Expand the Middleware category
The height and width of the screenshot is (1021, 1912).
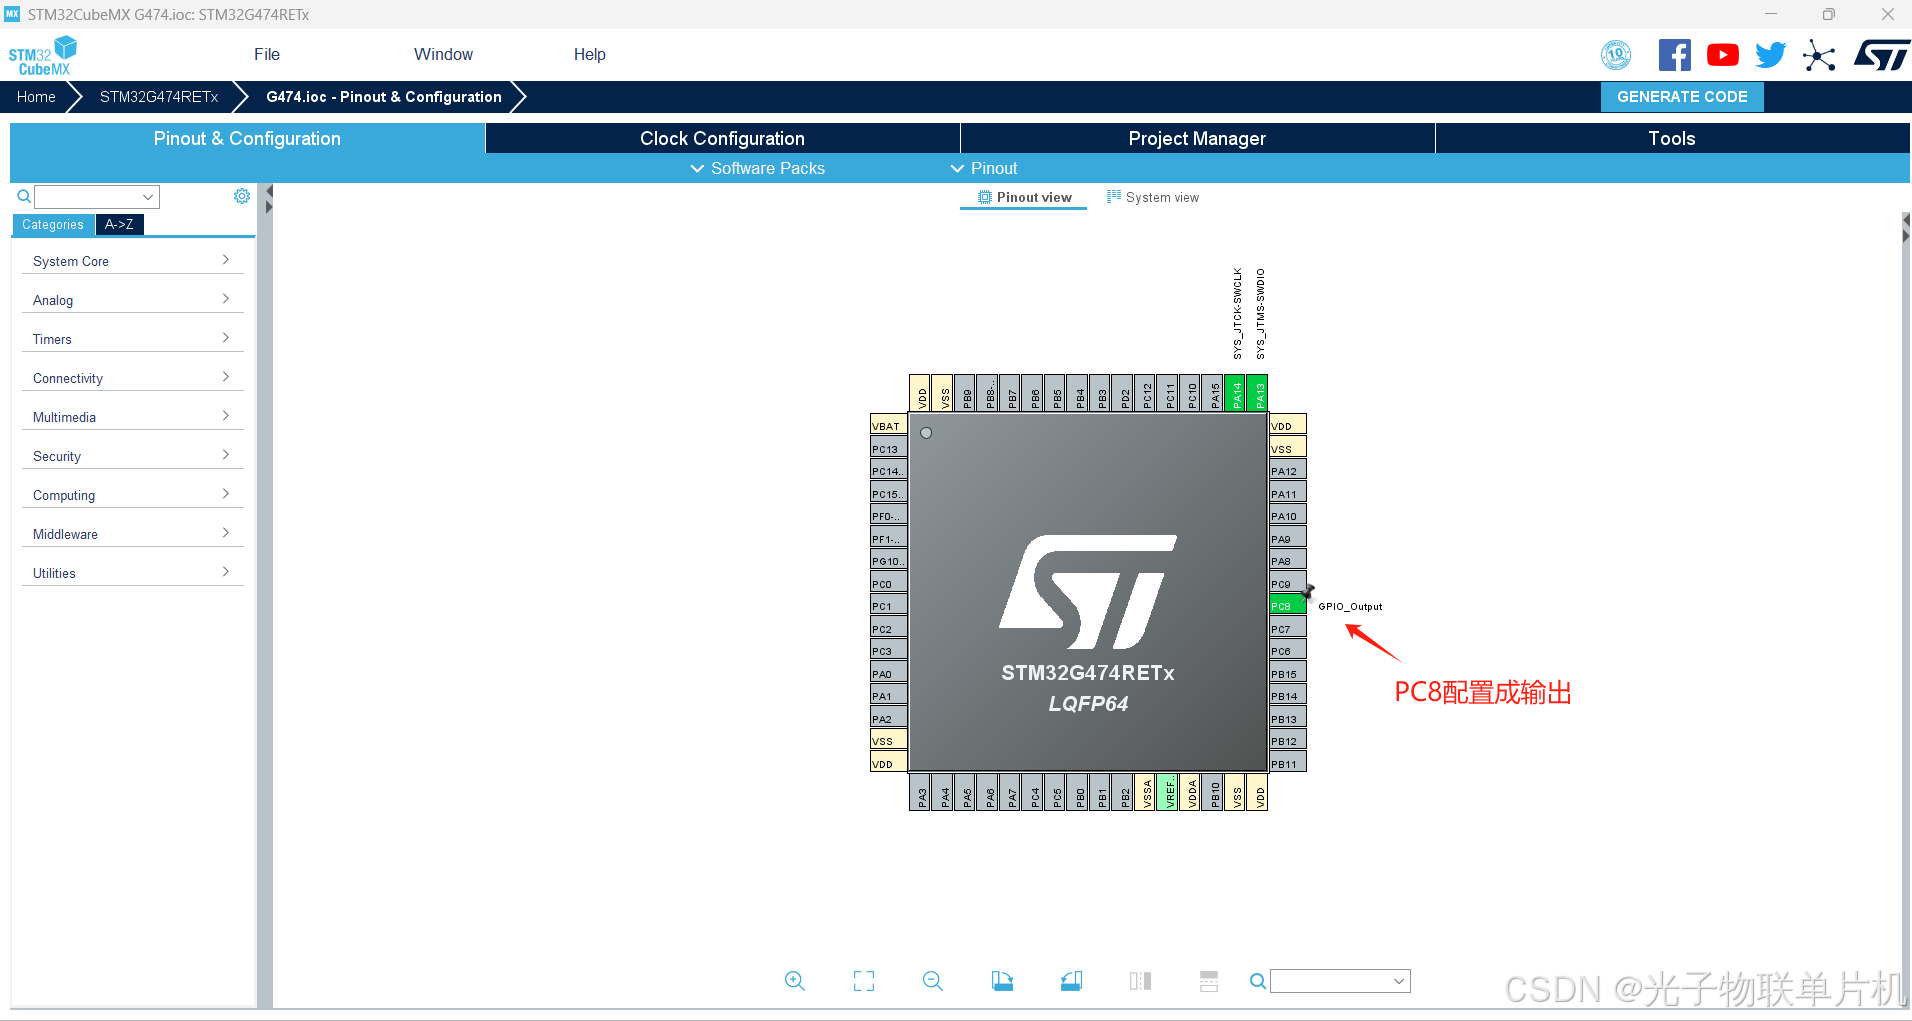pos(132,534)
